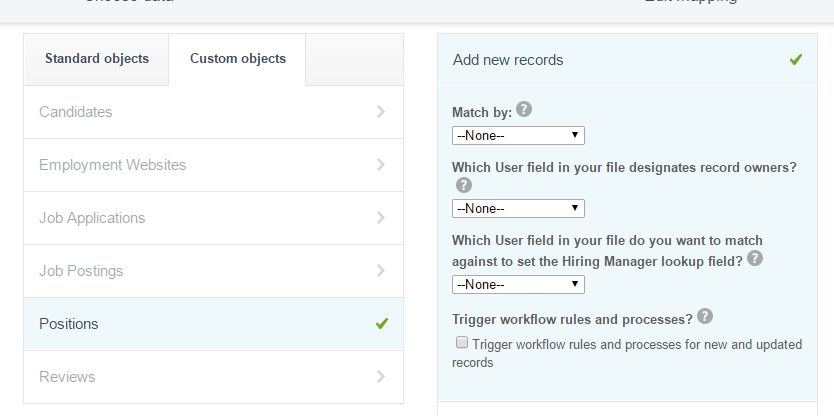Click the chevron arrow beside Candidates
834x416 pixels.
[381, 112]
